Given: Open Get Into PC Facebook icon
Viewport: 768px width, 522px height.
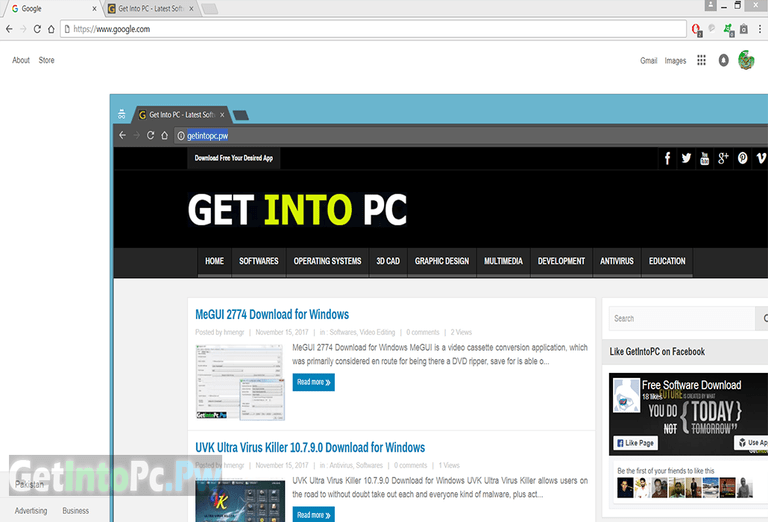Looking at the screenshot, I should click(667, 158).
